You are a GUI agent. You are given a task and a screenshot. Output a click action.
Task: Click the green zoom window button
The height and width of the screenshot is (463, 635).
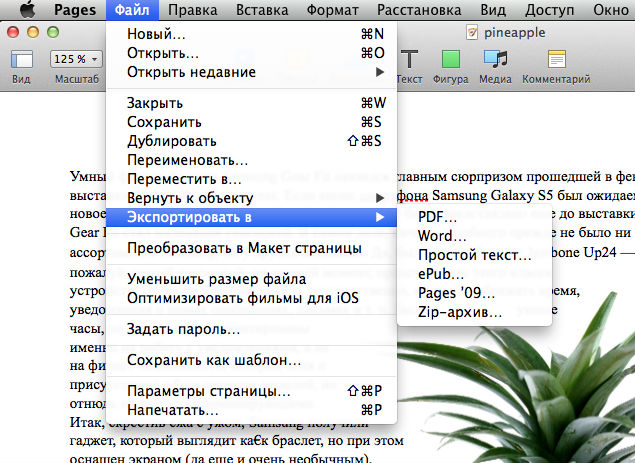(53, 32)
